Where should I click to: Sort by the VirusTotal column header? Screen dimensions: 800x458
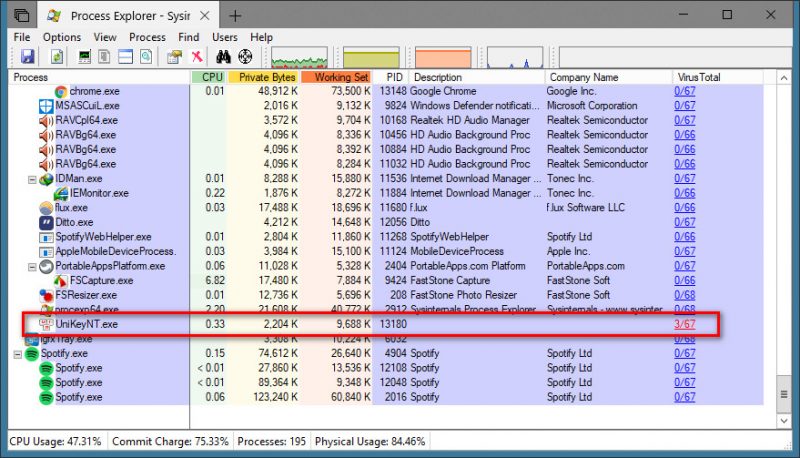pyautogui.click(x=717, y=77)
